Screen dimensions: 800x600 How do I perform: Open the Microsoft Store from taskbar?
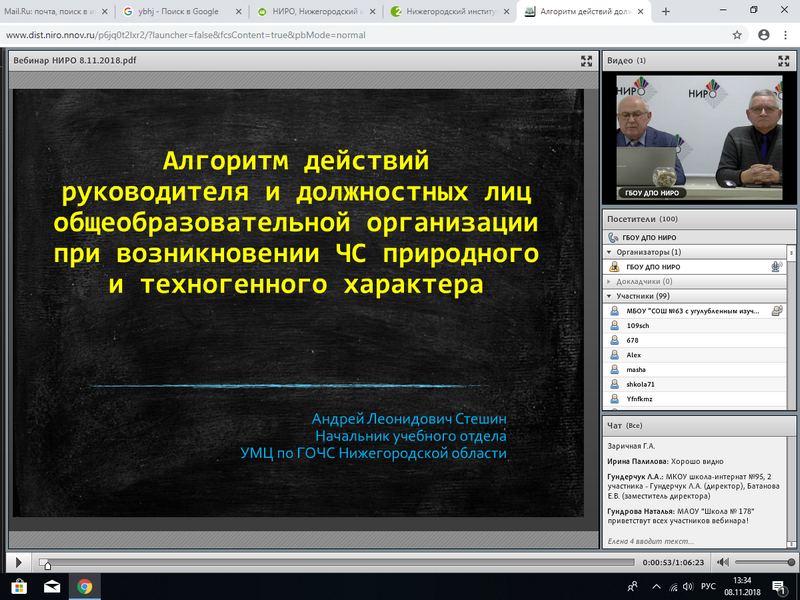(x=19, y=587)
